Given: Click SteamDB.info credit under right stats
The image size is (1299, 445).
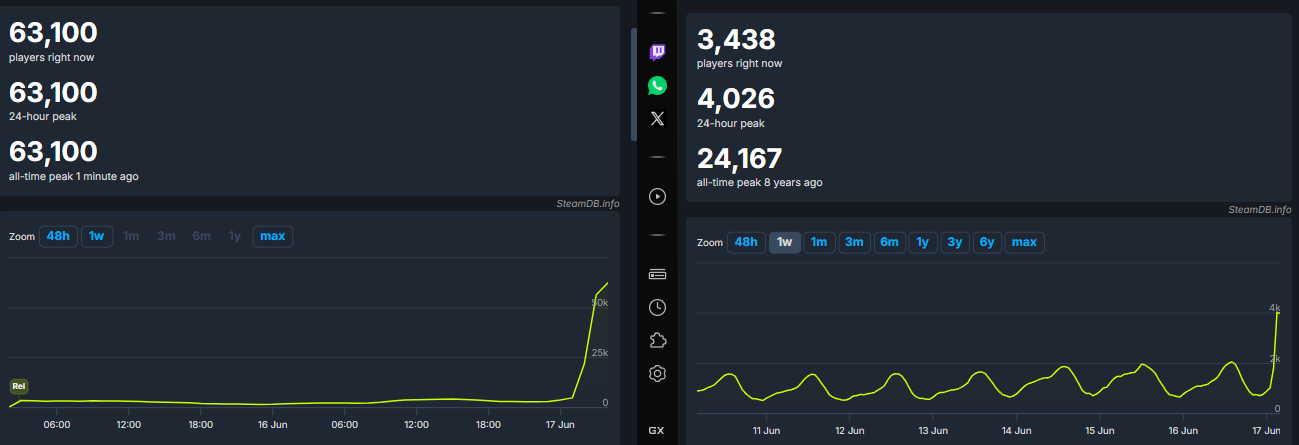Looking at the screenshot, I should click(1260, 209).
